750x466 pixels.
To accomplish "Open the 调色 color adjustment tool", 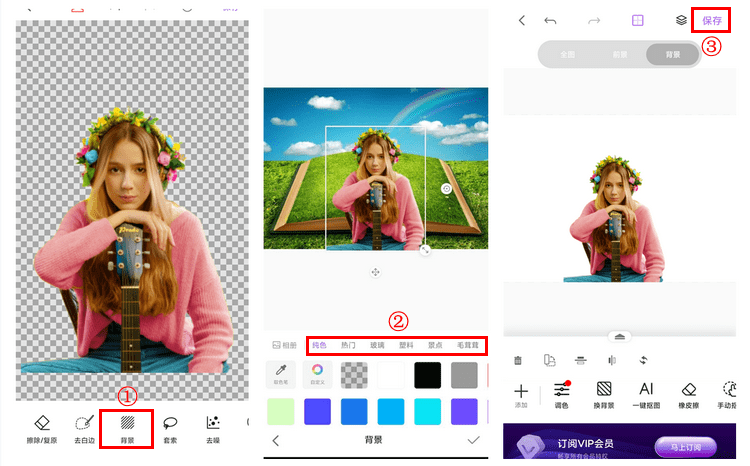I will pos(562,394).
